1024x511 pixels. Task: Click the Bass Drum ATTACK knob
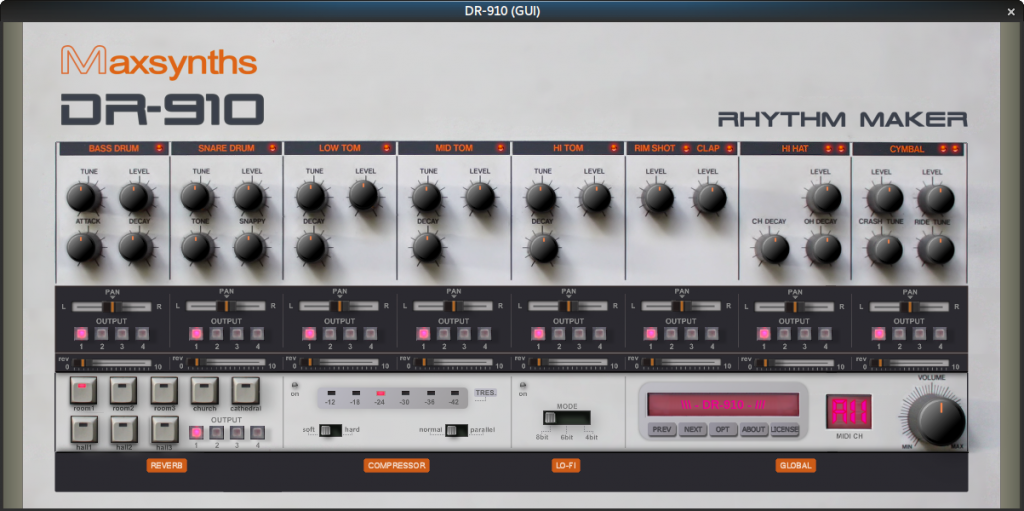click(82, 247)
